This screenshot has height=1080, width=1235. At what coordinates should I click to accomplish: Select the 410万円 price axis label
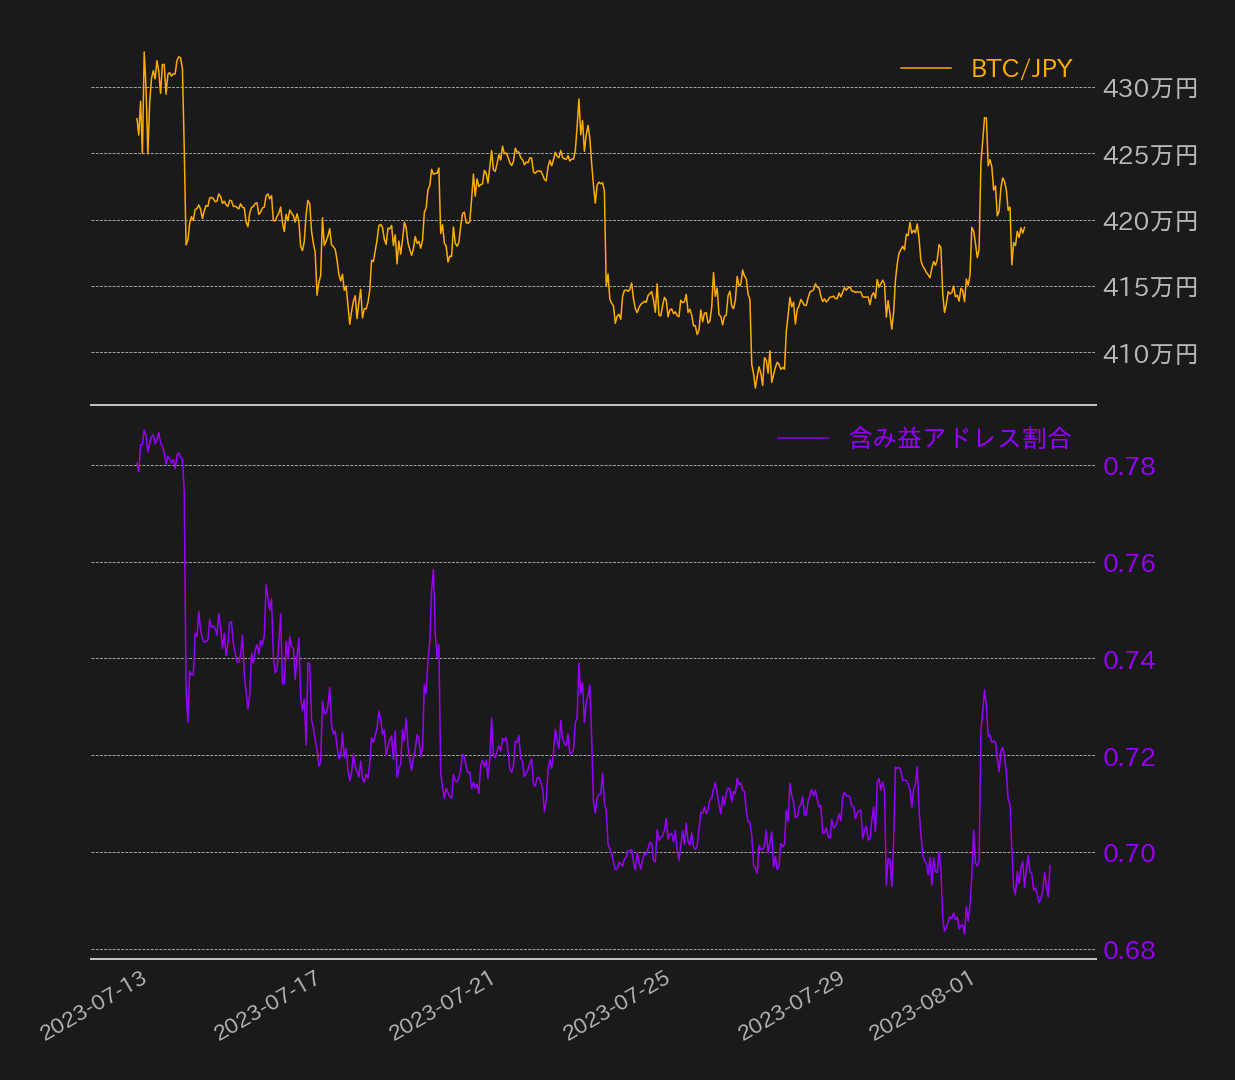coord(1150,354)
